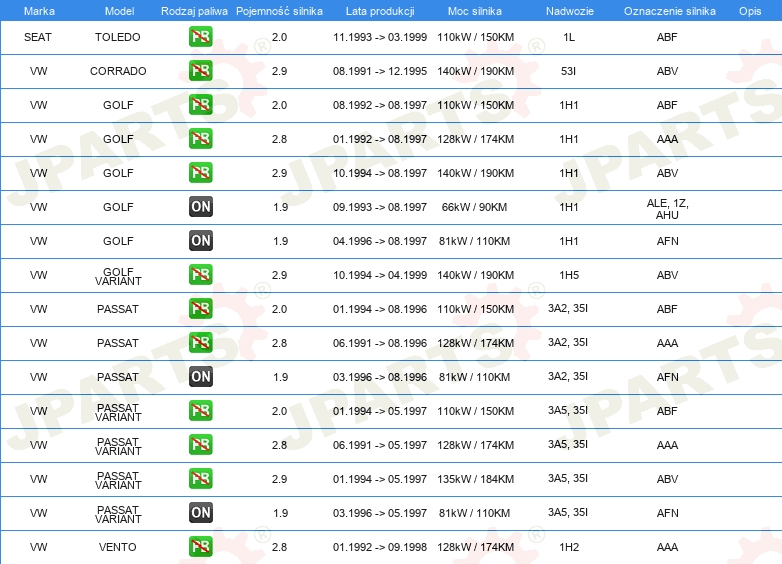
Task: Click the petrol icon in the GOLF VARIANT row
Action: [200, 275]
